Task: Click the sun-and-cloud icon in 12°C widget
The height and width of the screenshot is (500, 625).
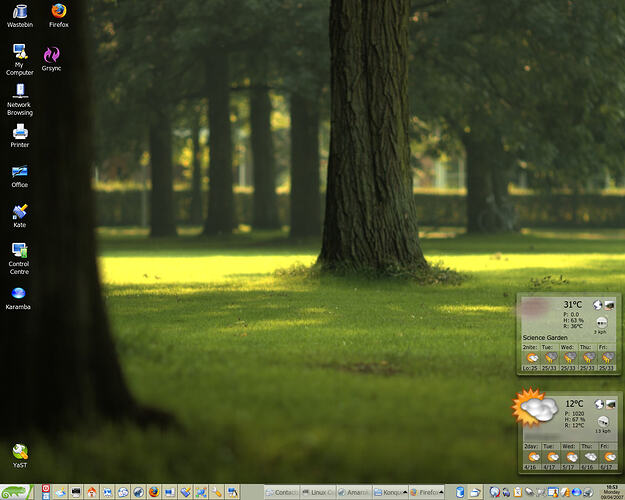Action: point(535,407)
